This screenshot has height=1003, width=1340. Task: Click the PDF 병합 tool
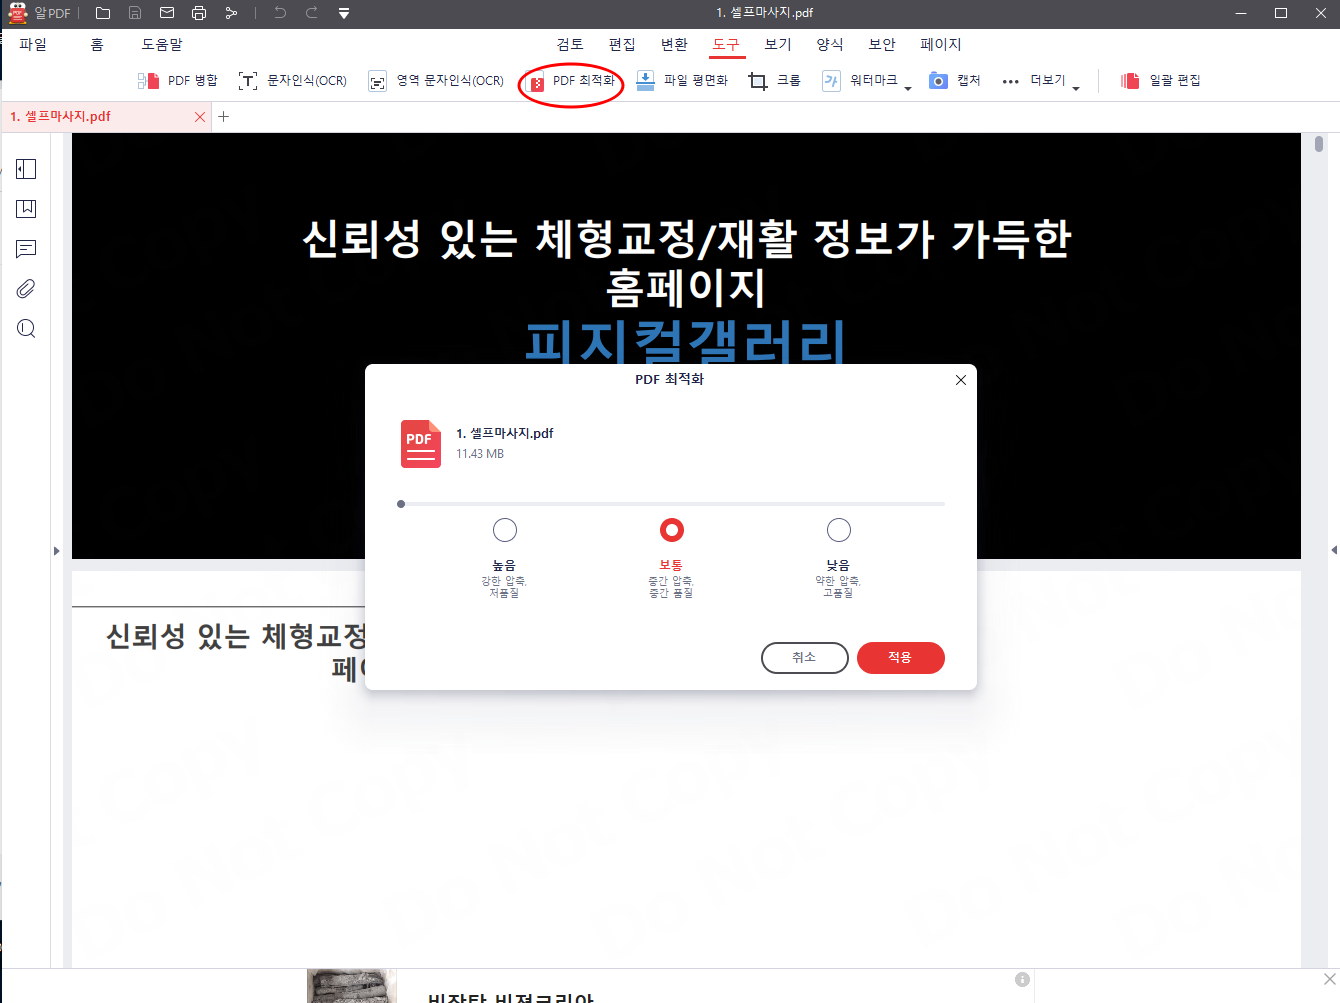click(178, 81)
